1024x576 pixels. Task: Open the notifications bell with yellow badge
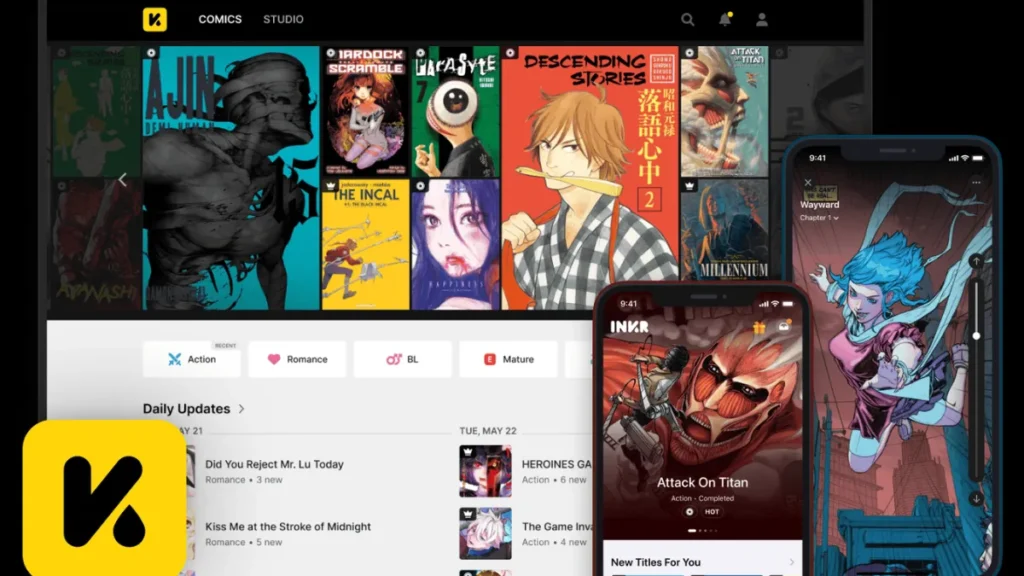coord(726,18)
